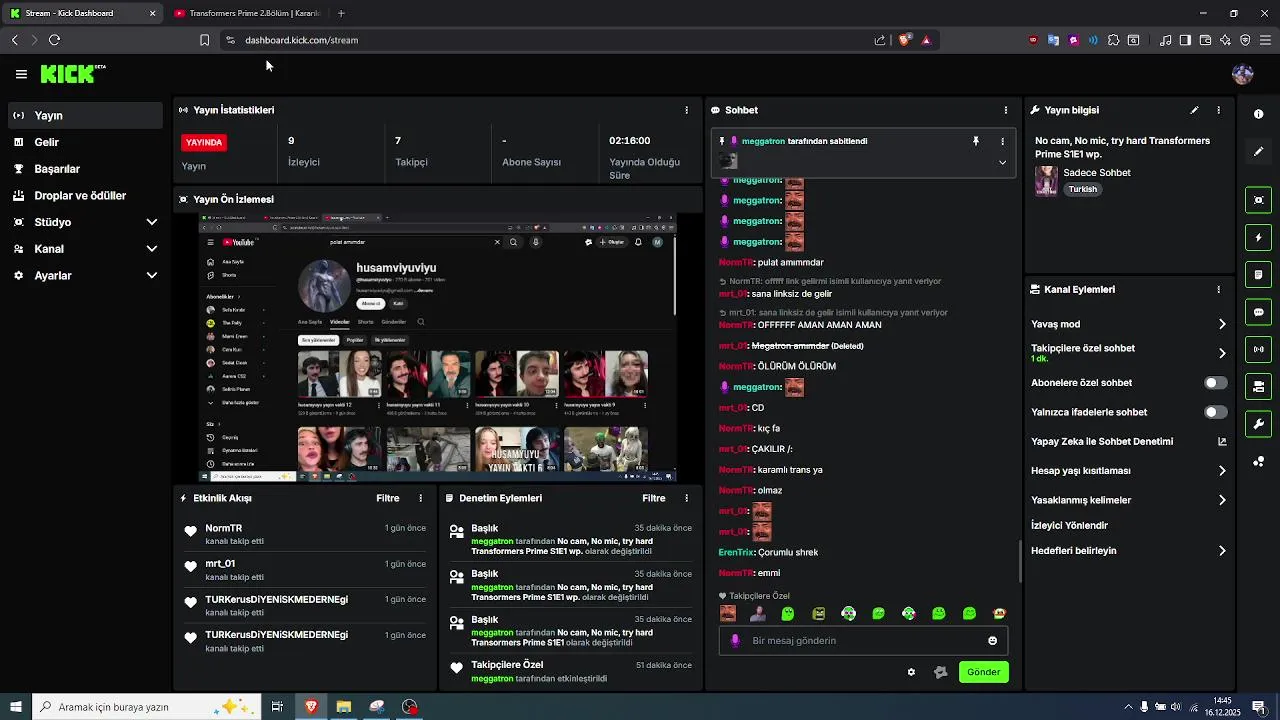
Task: Go to Yayın in the left sidebar
Action: coord(84,116)
